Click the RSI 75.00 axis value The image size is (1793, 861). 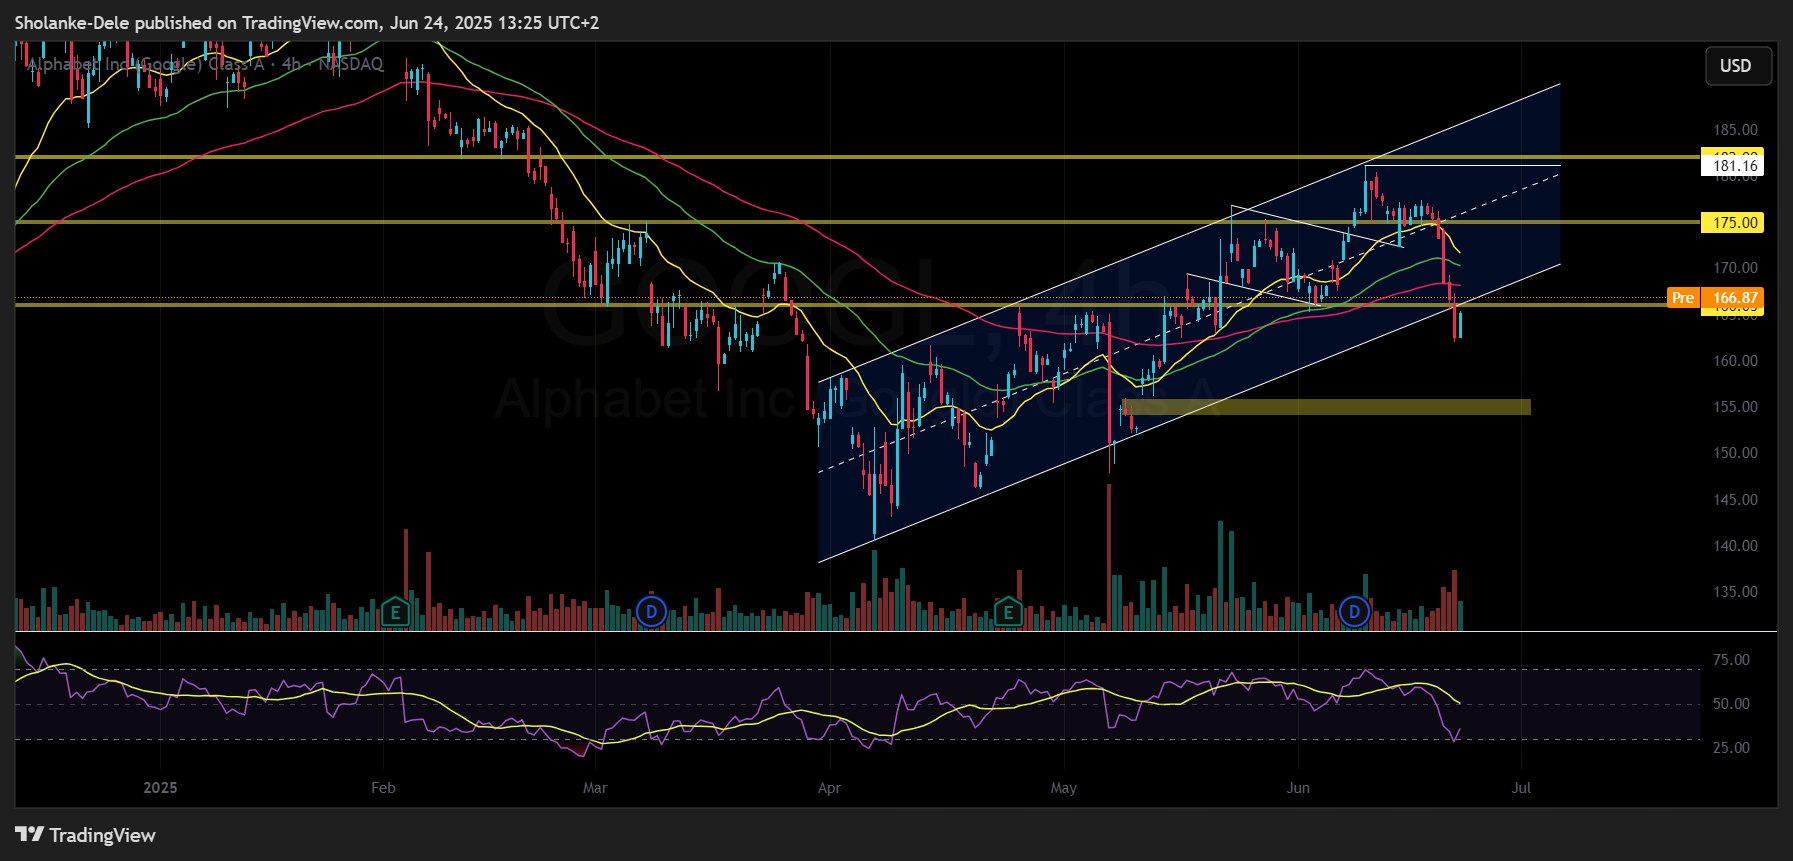[x=1731, y=660]
